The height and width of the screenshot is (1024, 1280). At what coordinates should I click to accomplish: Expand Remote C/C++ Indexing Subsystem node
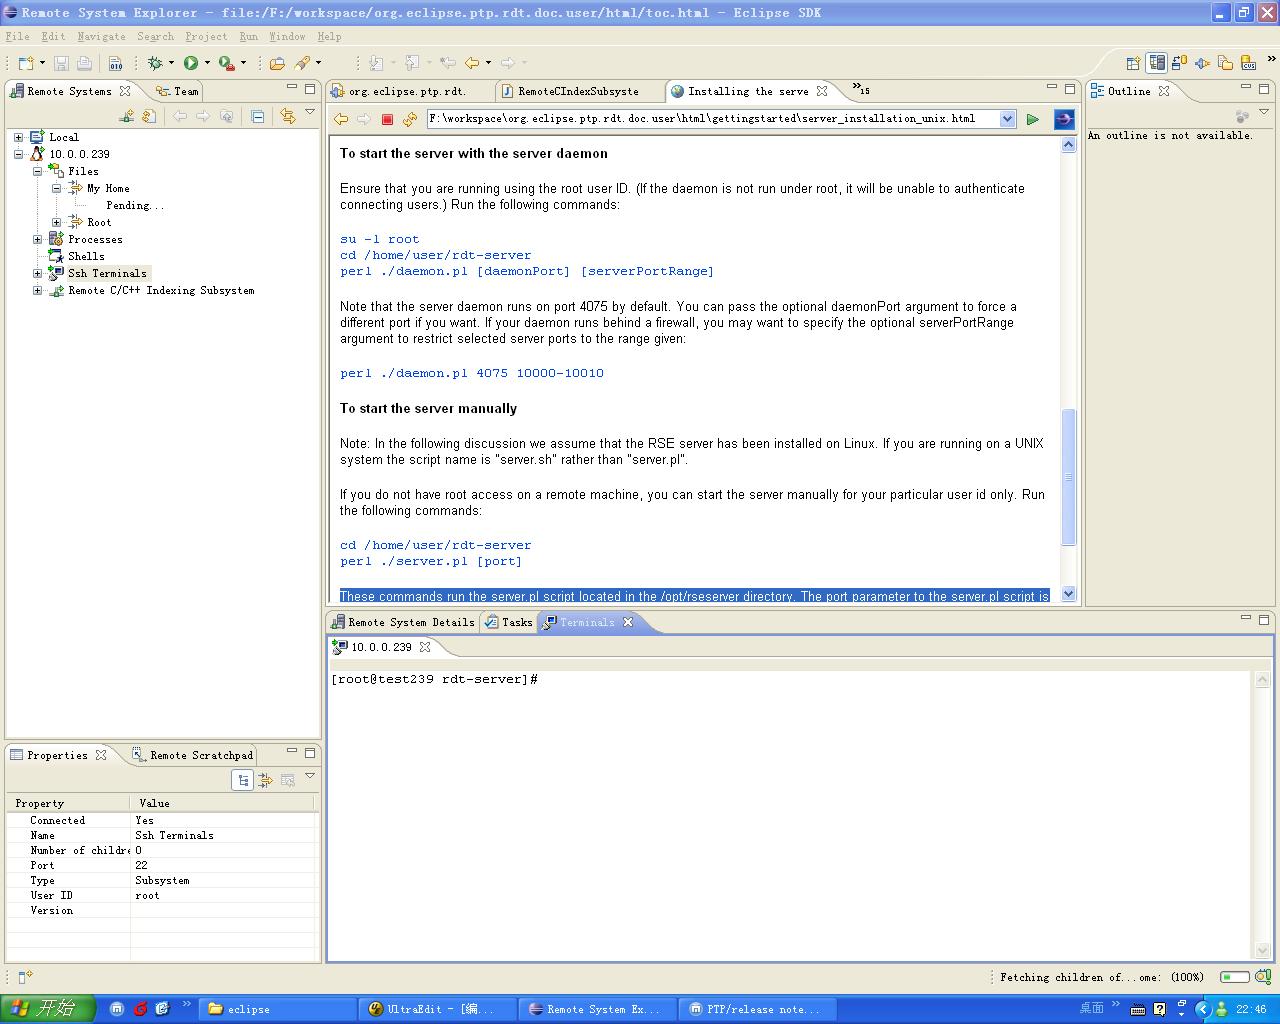37,290
